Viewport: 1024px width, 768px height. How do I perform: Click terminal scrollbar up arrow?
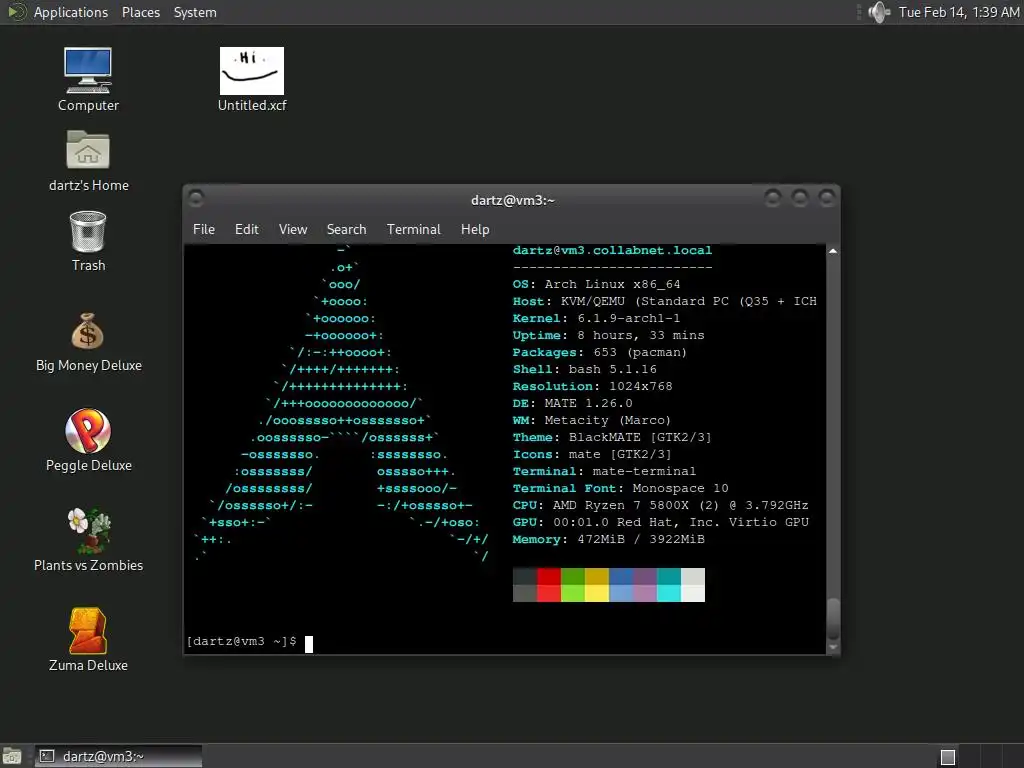833,251
